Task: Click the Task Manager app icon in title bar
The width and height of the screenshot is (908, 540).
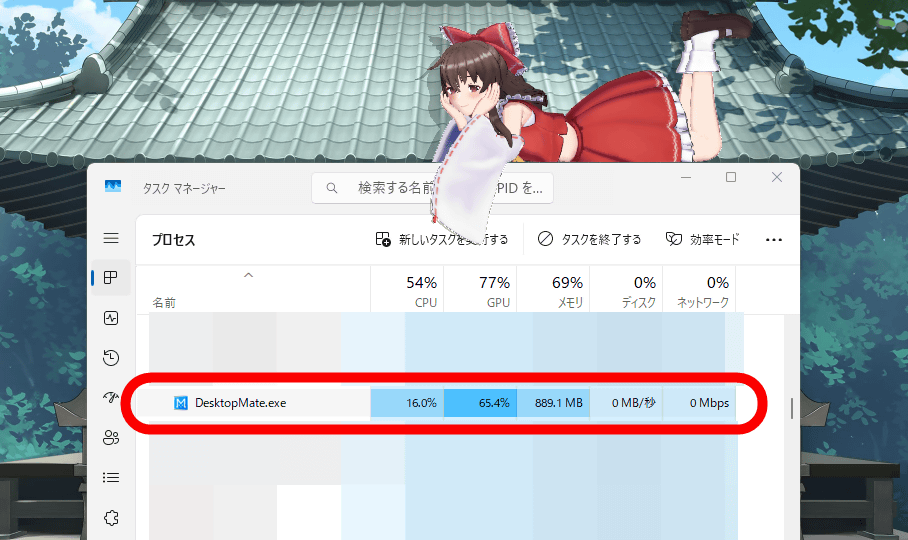Action: 113,187
